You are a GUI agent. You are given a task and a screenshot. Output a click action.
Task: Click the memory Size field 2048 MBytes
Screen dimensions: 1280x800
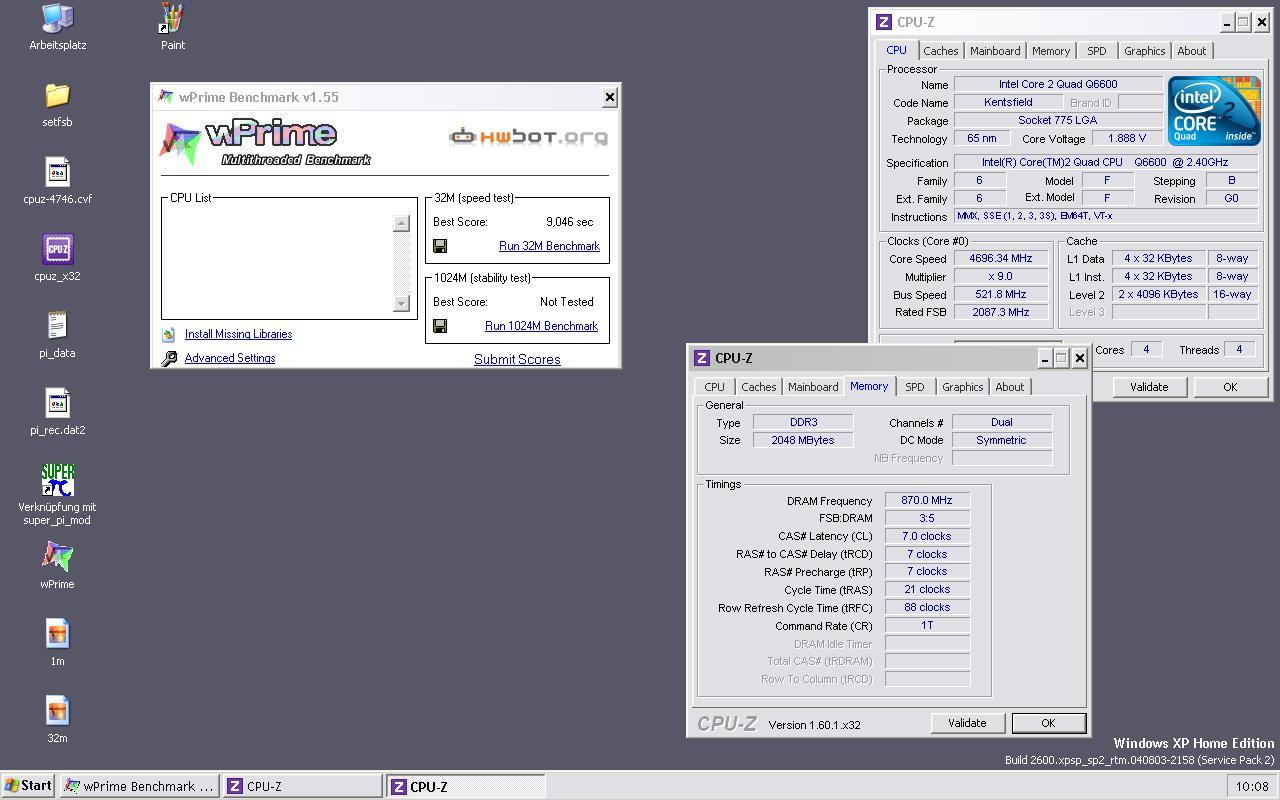point(803,440)
